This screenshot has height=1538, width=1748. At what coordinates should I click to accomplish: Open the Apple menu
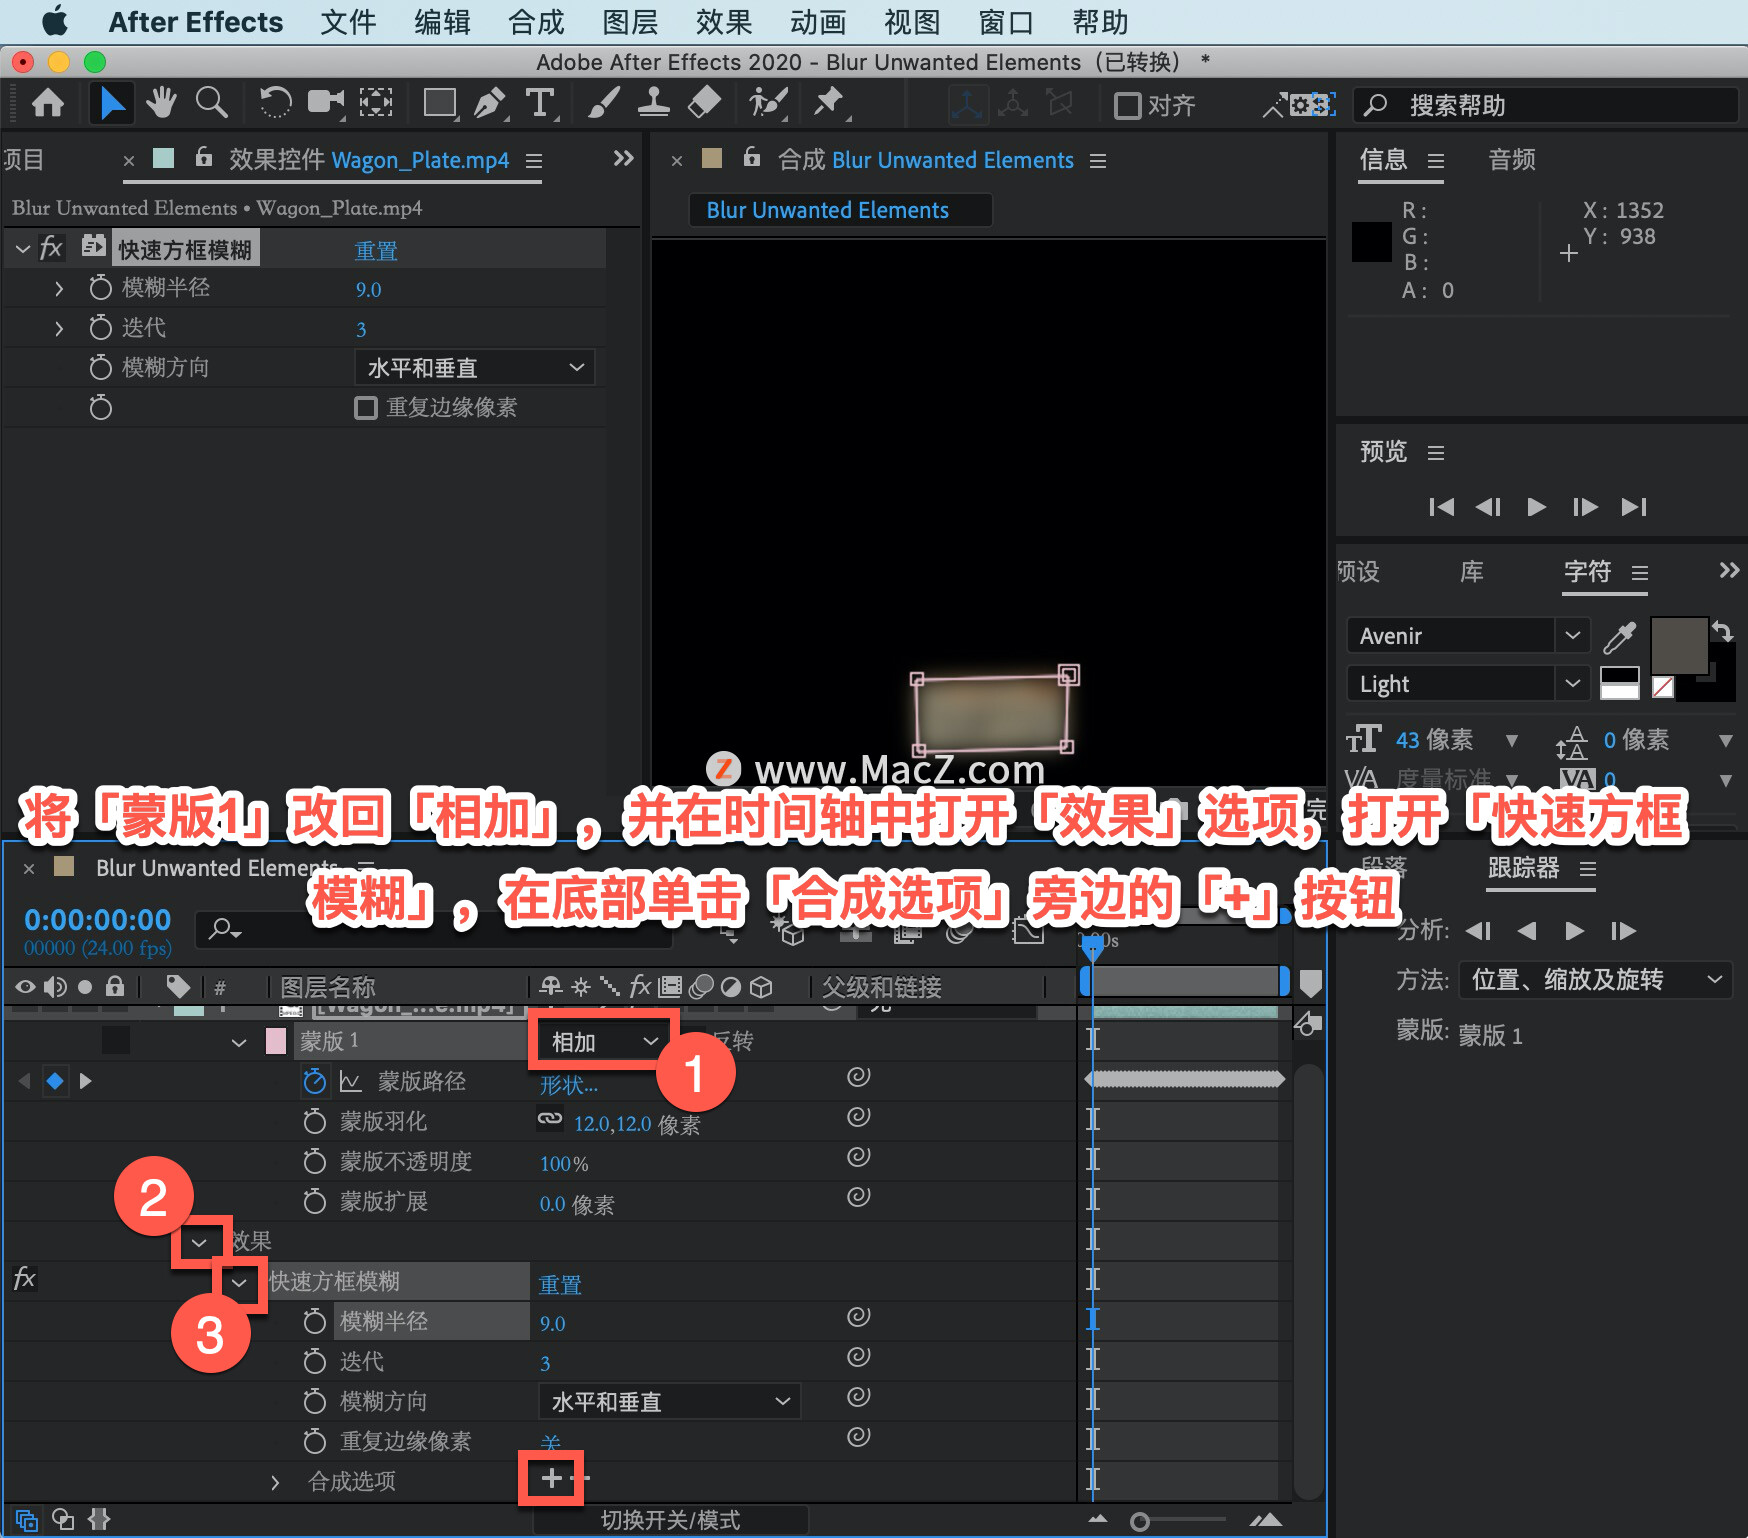coord(55,21)
